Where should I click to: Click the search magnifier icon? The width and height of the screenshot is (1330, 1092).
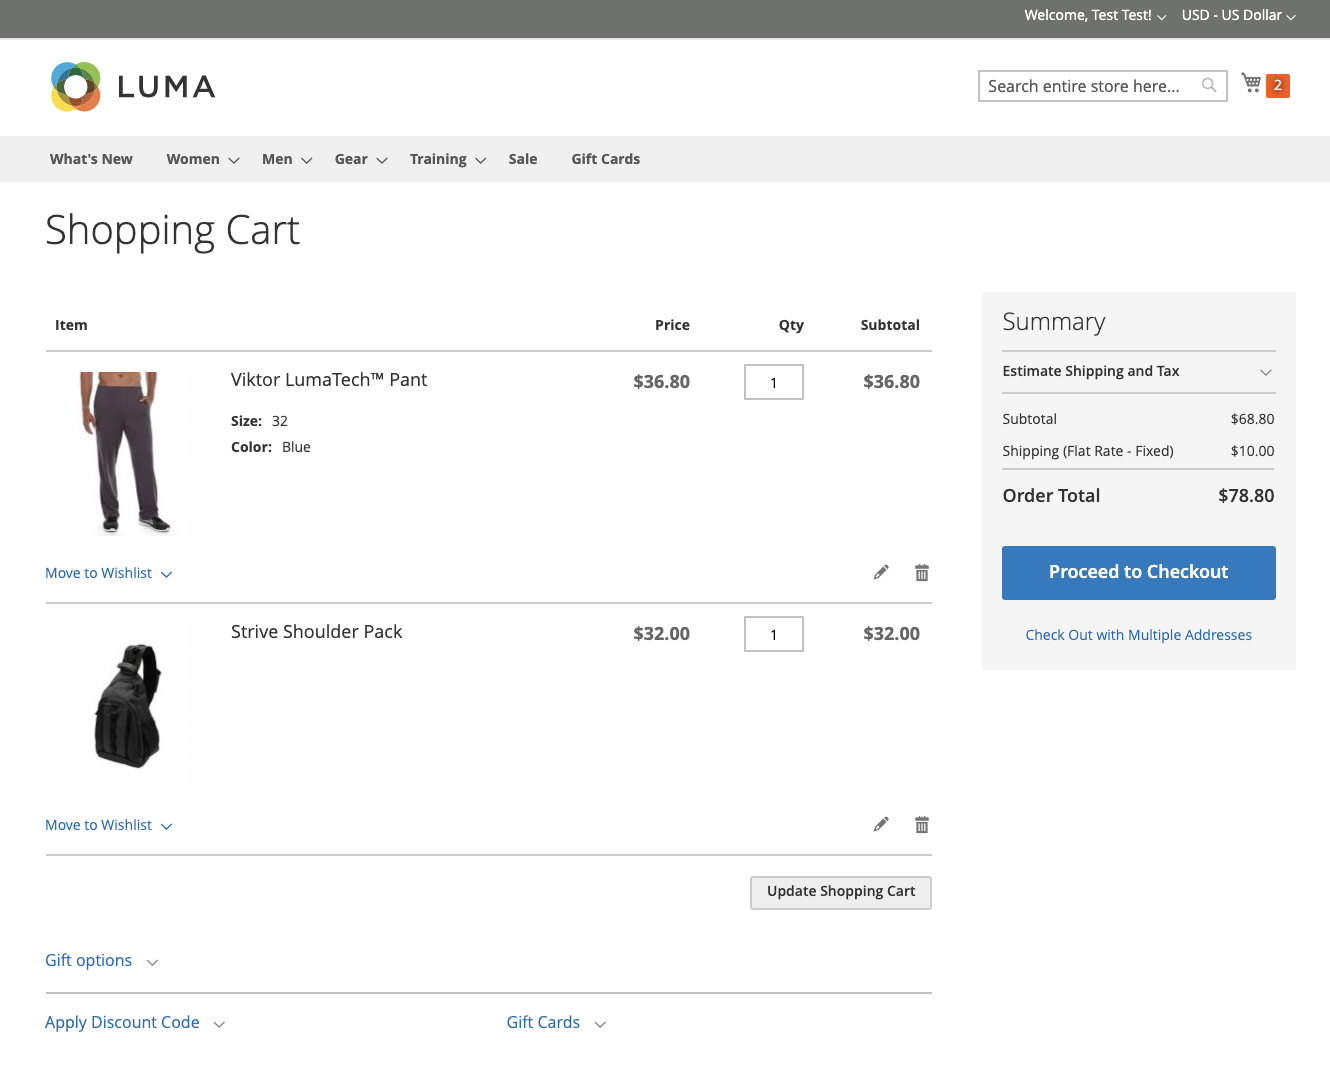tap(1209, 85)
